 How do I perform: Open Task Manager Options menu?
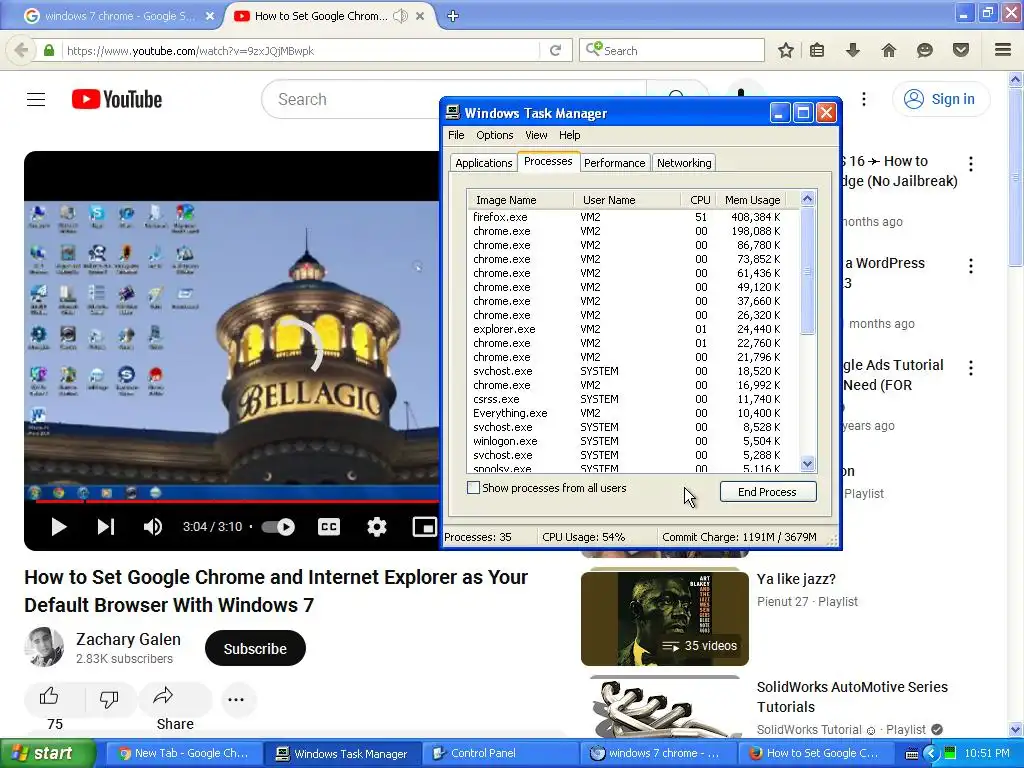pyautogui.click(x=494, y=135)
